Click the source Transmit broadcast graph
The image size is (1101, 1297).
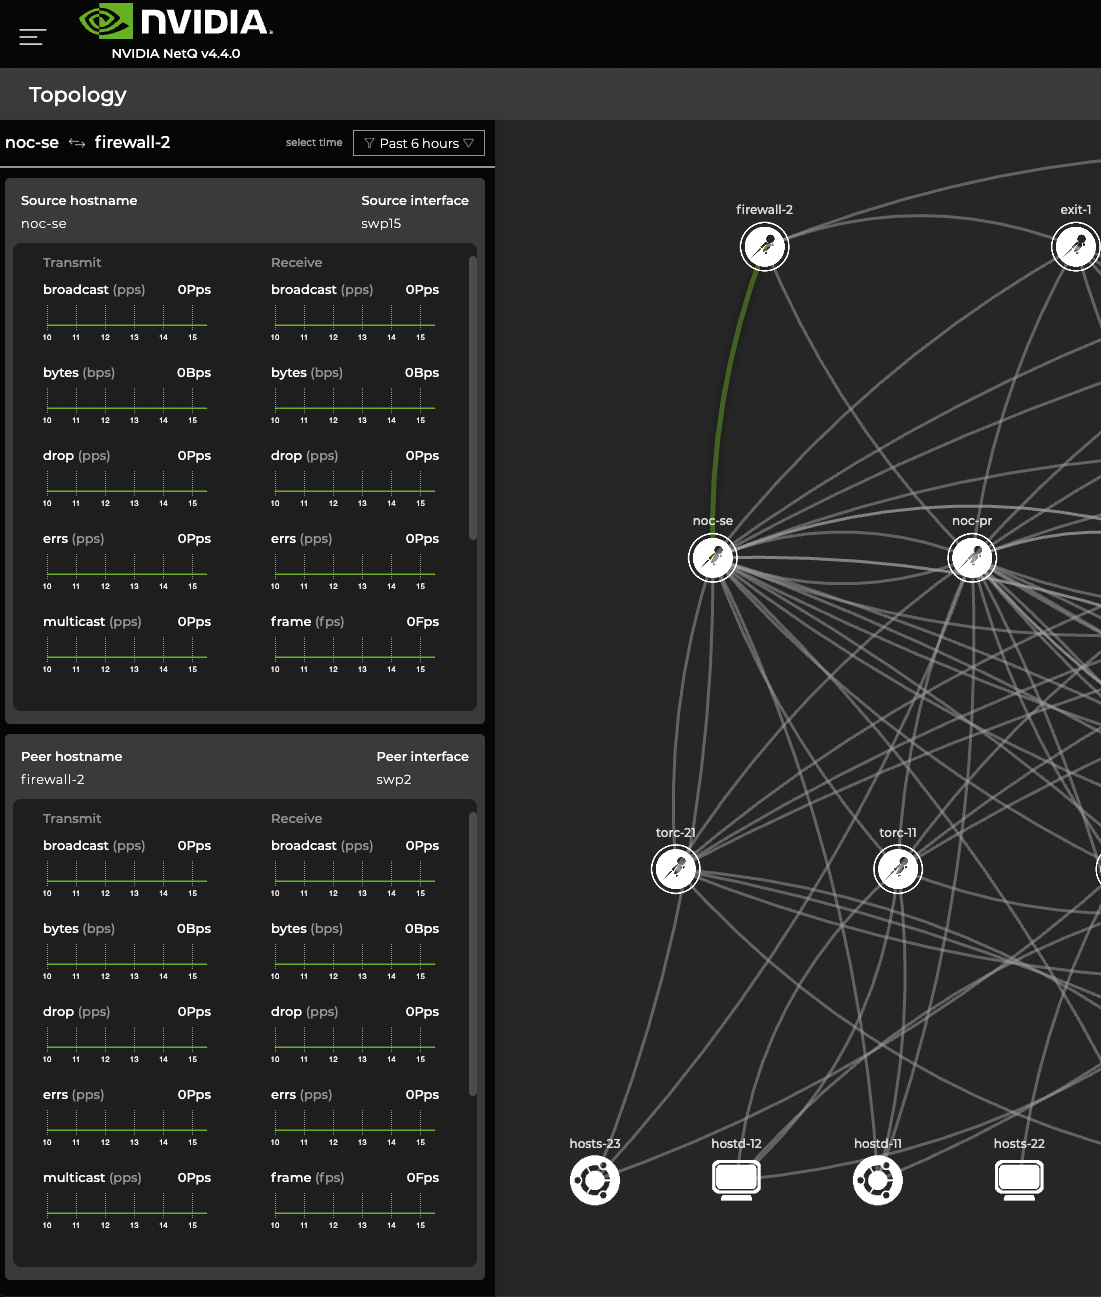coord(126,320)
